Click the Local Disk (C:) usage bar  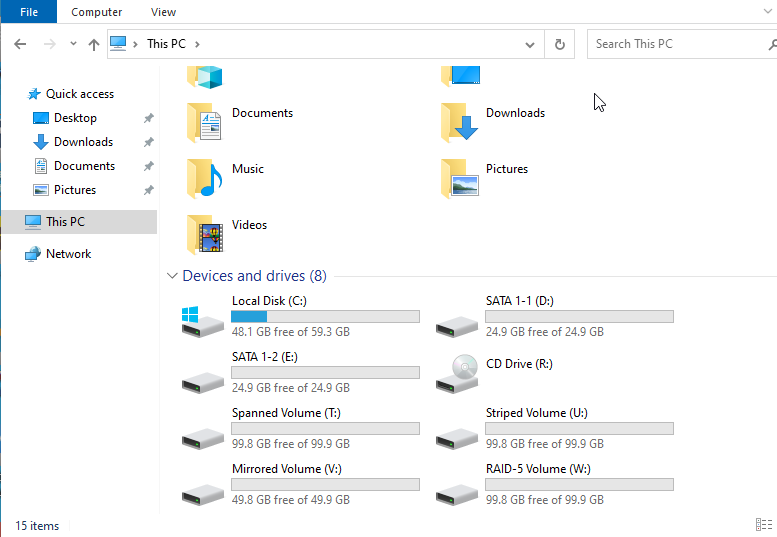click(325, 317)
